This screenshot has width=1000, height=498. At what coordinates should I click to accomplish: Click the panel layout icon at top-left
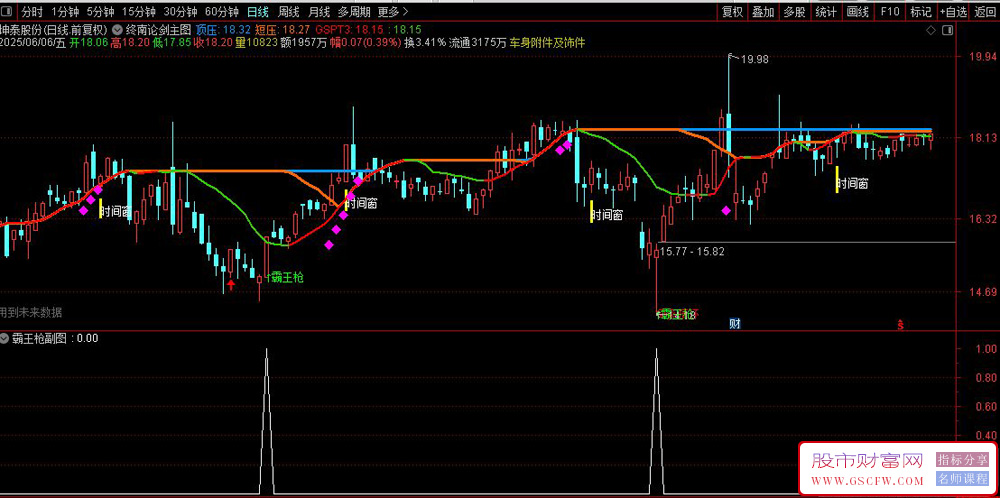(x=8, y=11)
